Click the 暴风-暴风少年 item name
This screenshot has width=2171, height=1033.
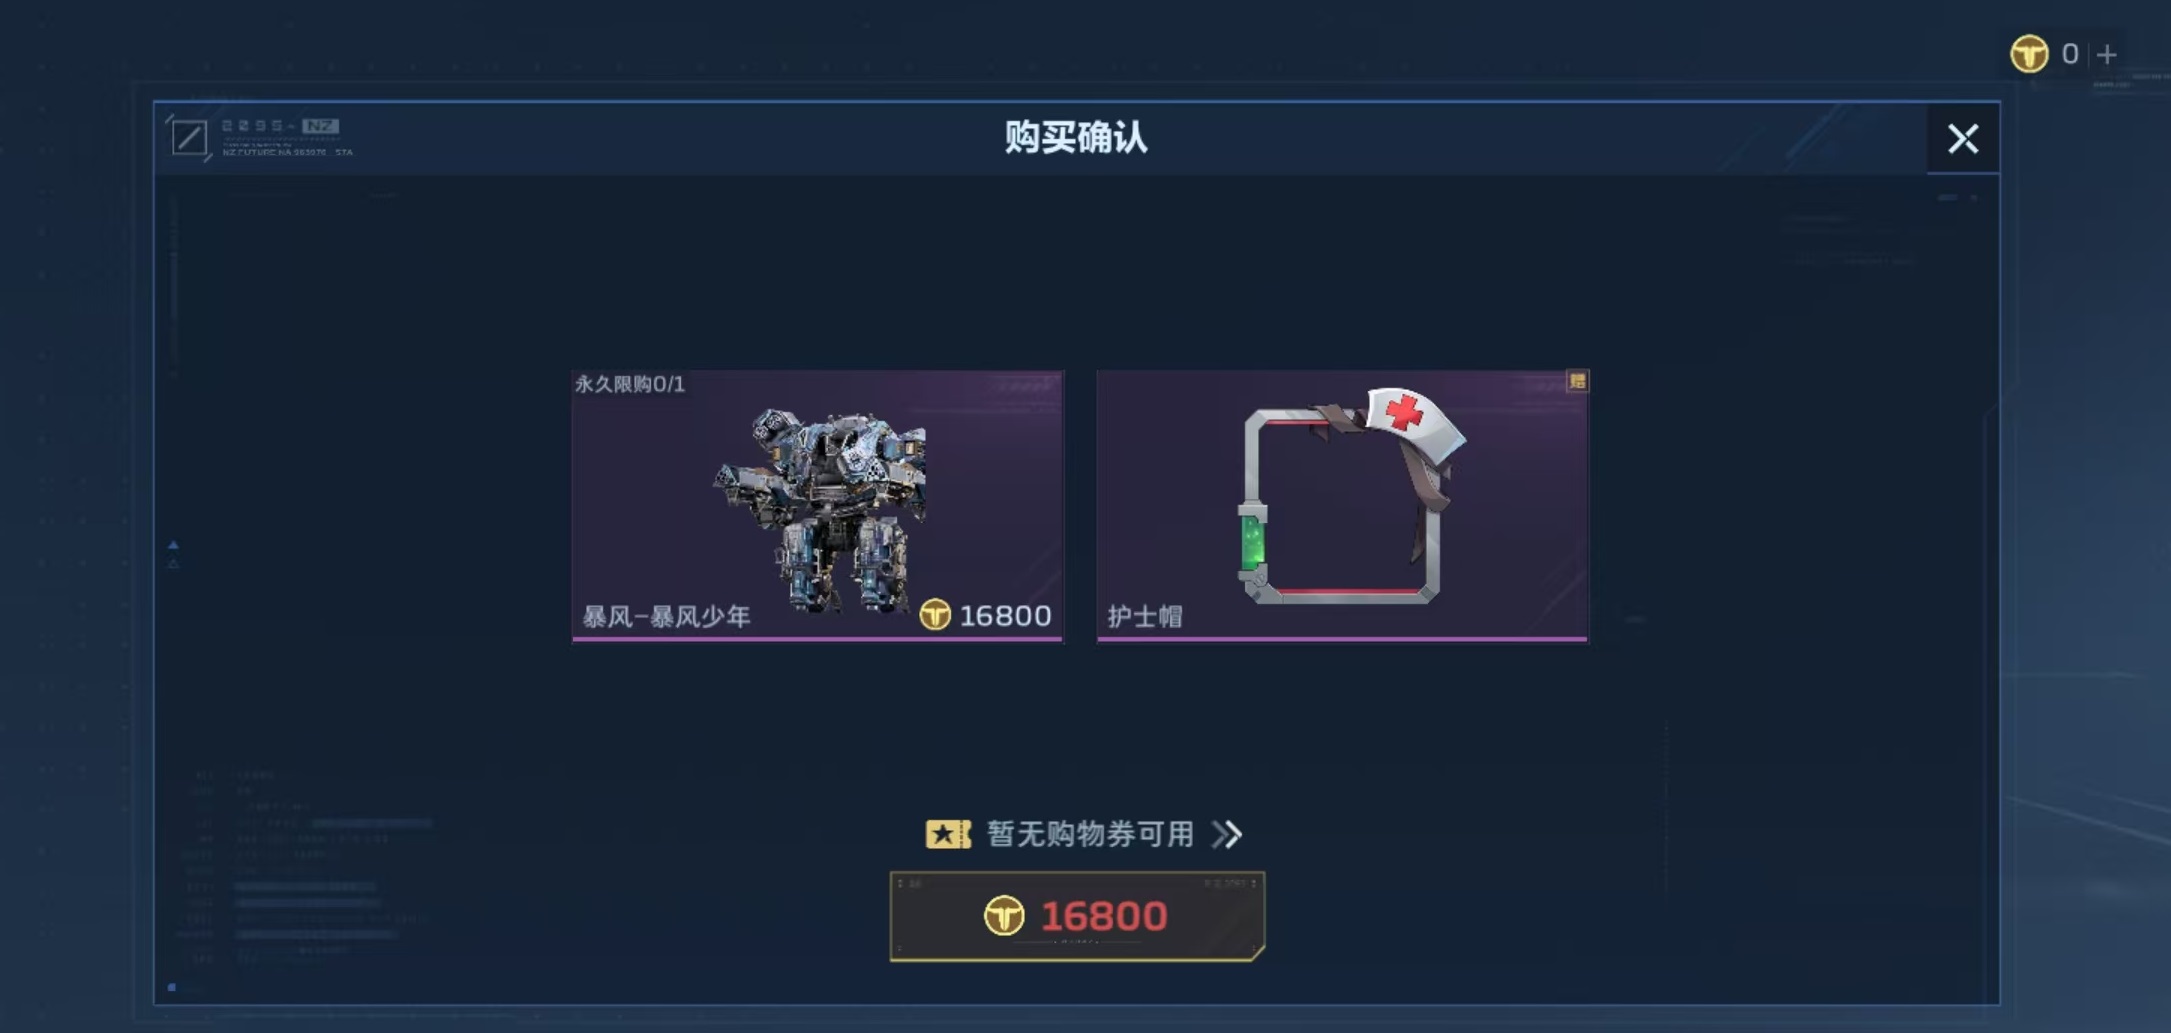click(666, 617)
